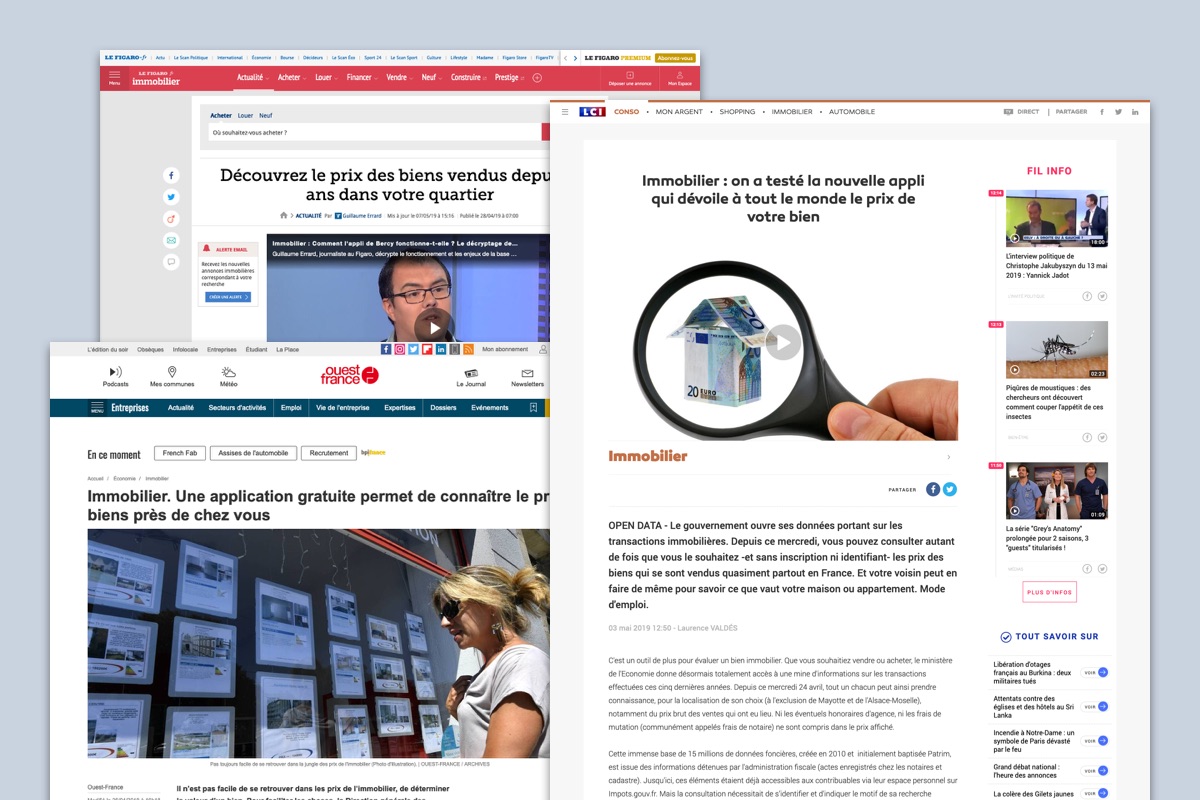1200x800 pixels.
Task: Click the Ouest-France bookmark icon in navbar
Action: pyautogui.click(x=534, y=408)
